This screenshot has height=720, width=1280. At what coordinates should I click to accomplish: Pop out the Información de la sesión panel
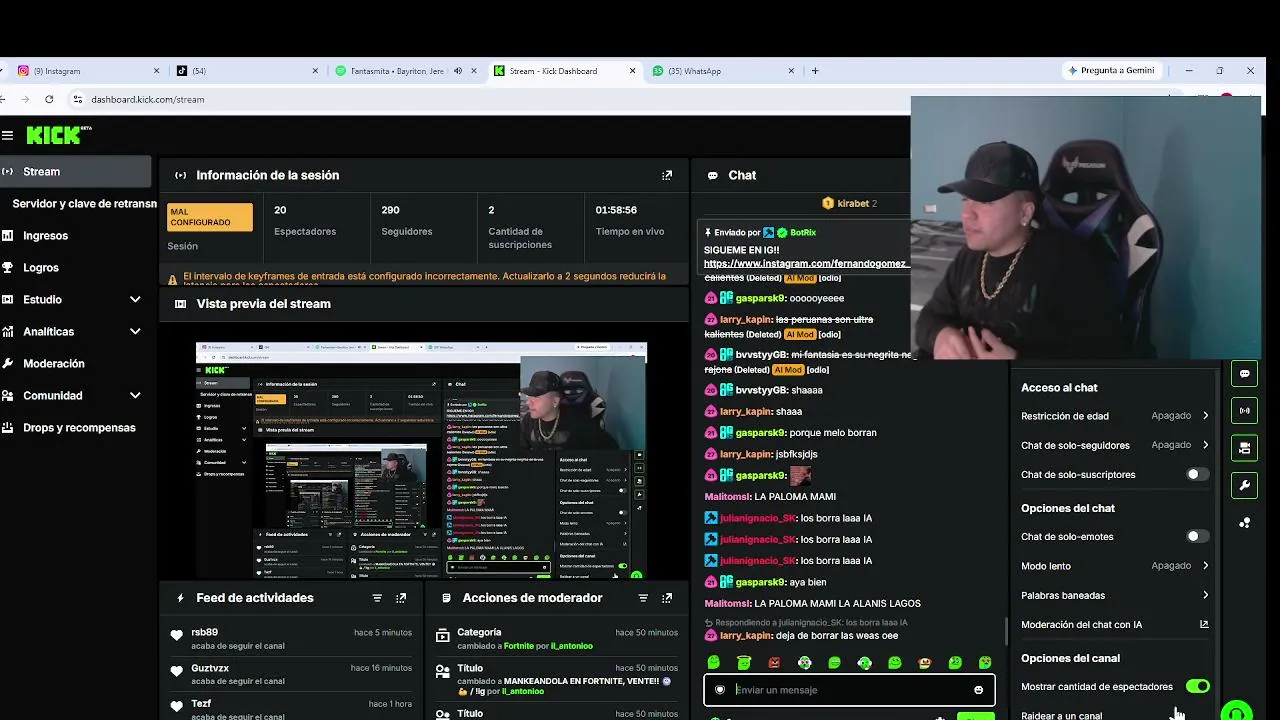(667, 175)
